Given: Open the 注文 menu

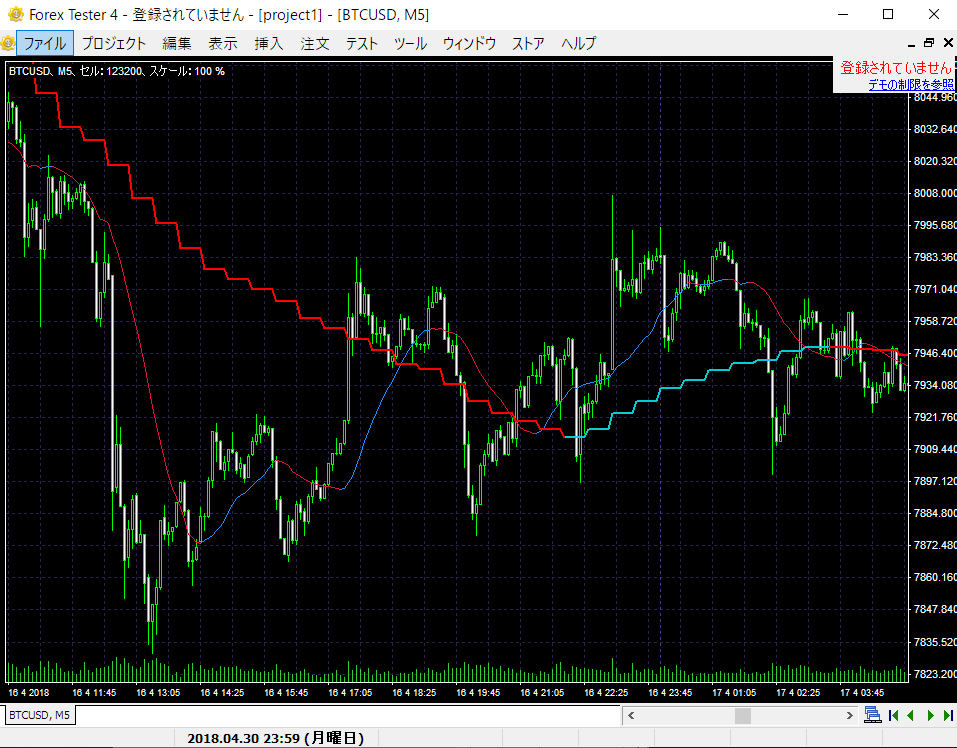Looking at the screenshot, I should click(x=315, y=43).
